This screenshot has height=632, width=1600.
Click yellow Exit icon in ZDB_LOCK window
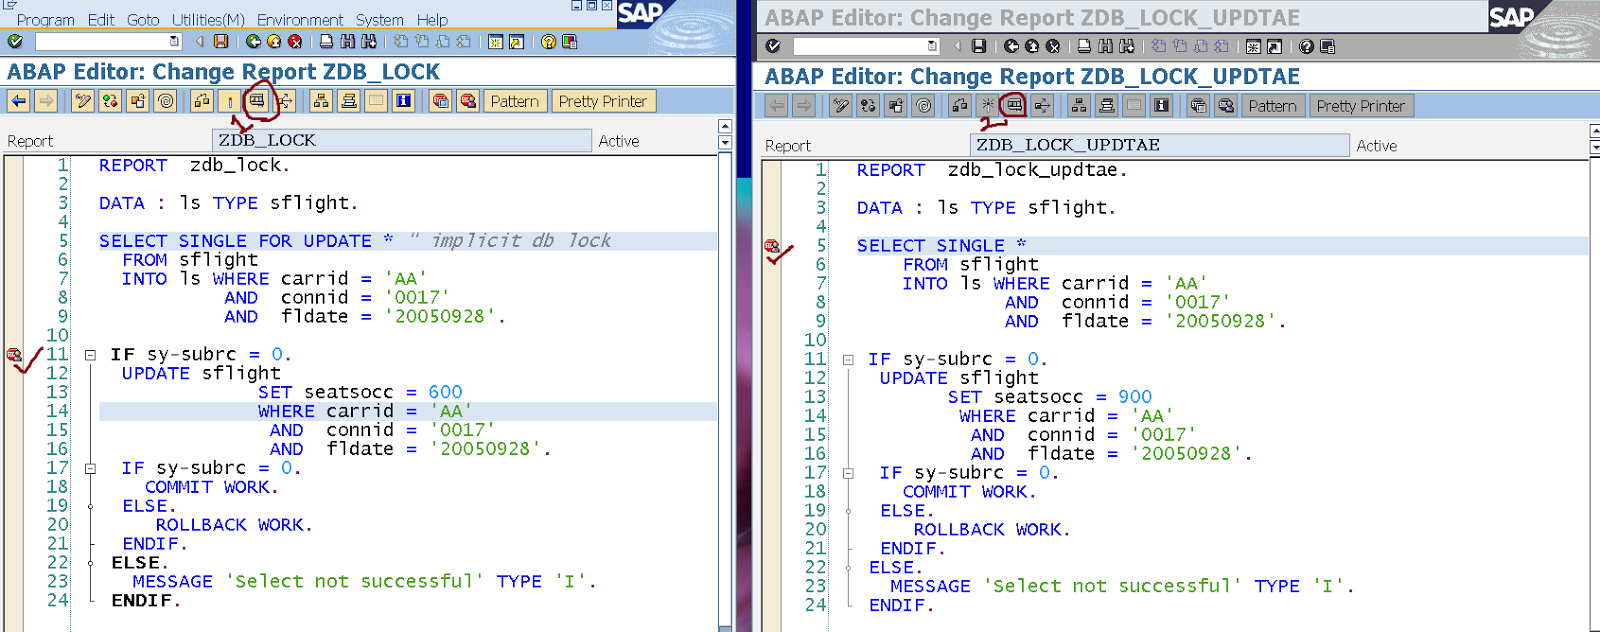pos(274,41)
